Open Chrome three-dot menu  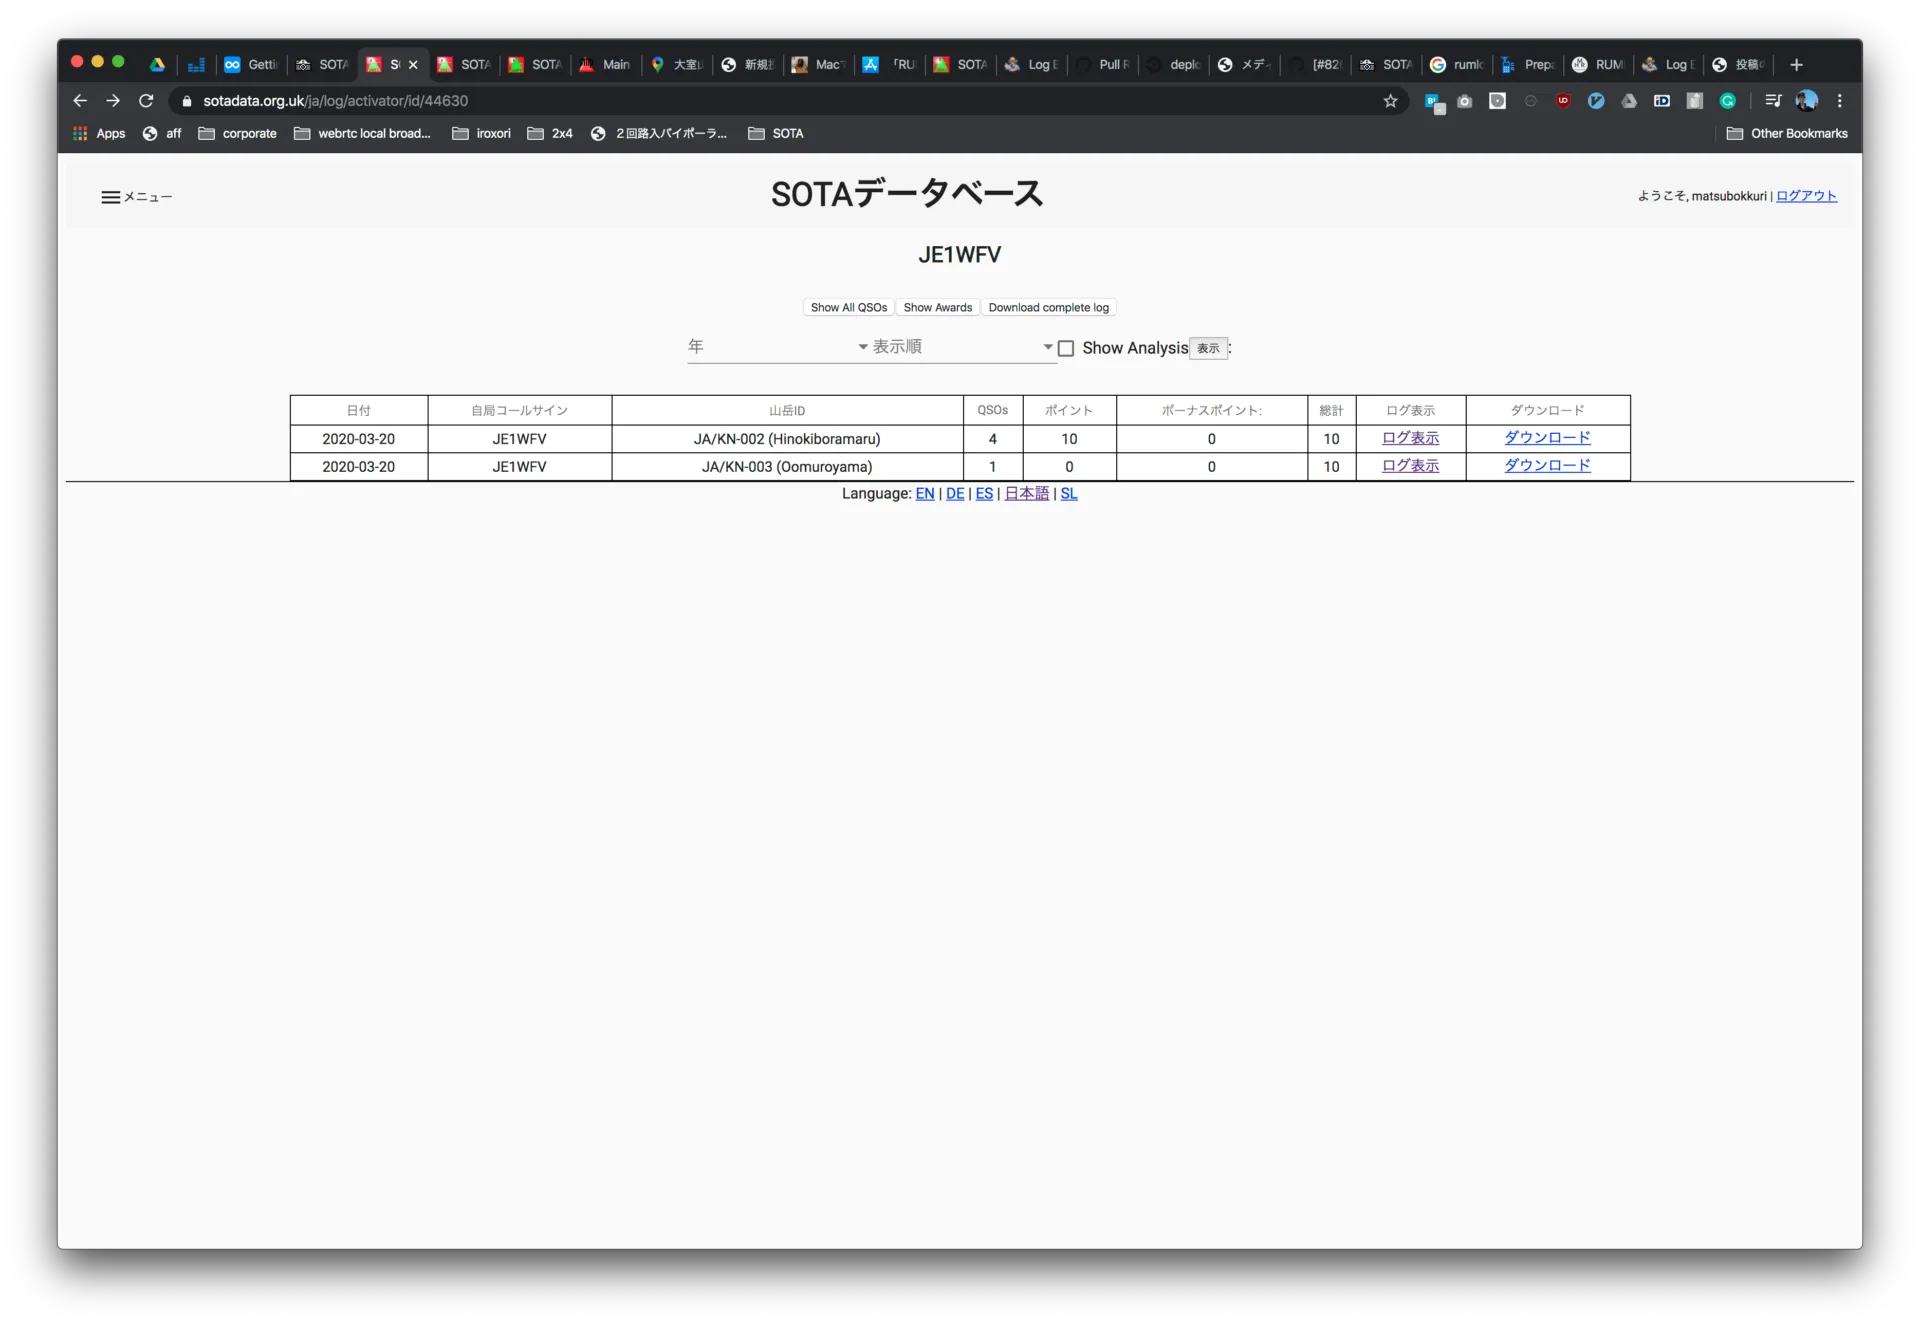(x=1839, y=101)
